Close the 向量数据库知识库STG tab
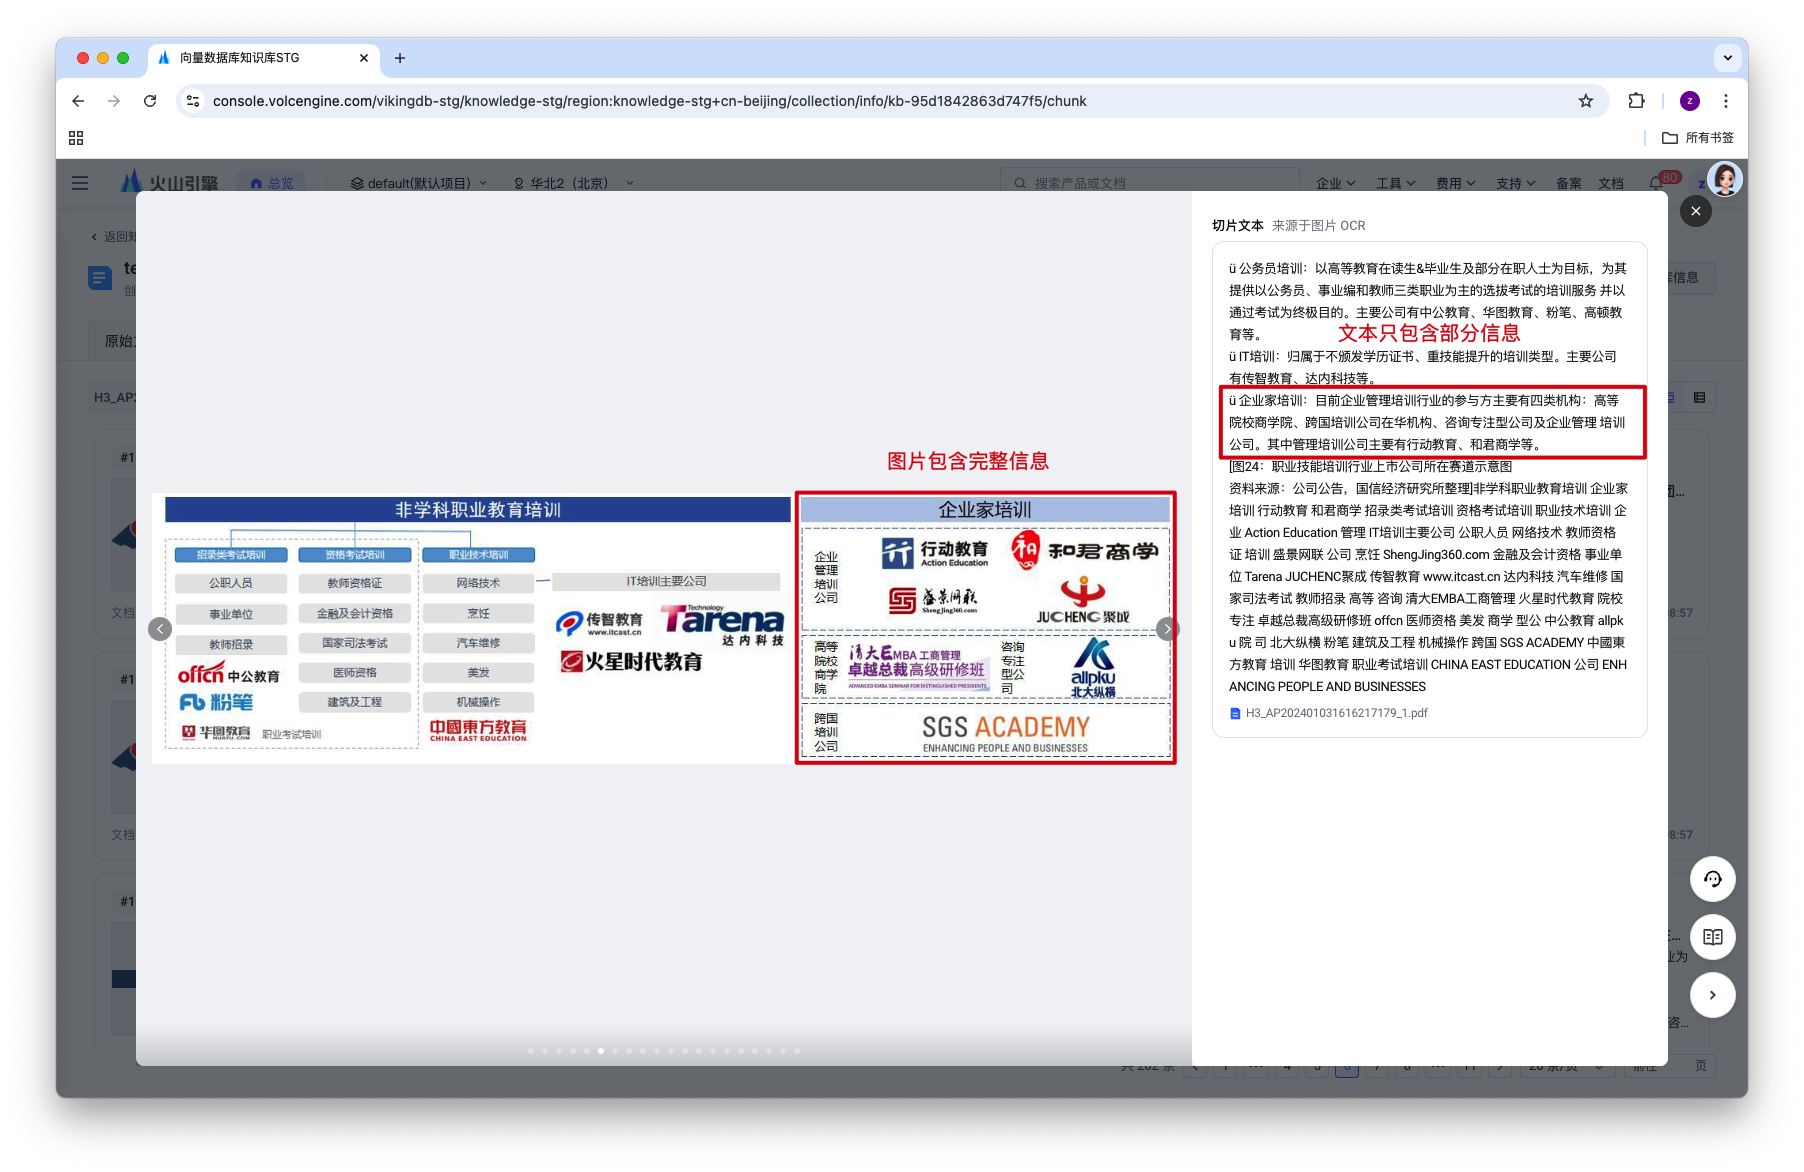Image resolution: width=1804 pixels, height=1172 pixels. pyautogui.click(x=364, y=58)
